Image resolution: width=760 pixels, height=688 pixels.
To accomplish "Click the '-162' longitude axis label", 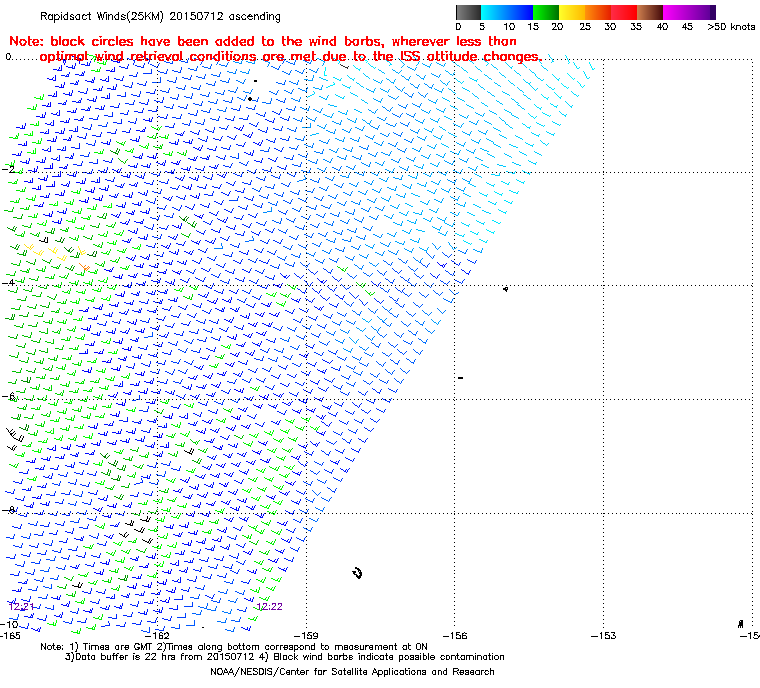I will (157, 636).
